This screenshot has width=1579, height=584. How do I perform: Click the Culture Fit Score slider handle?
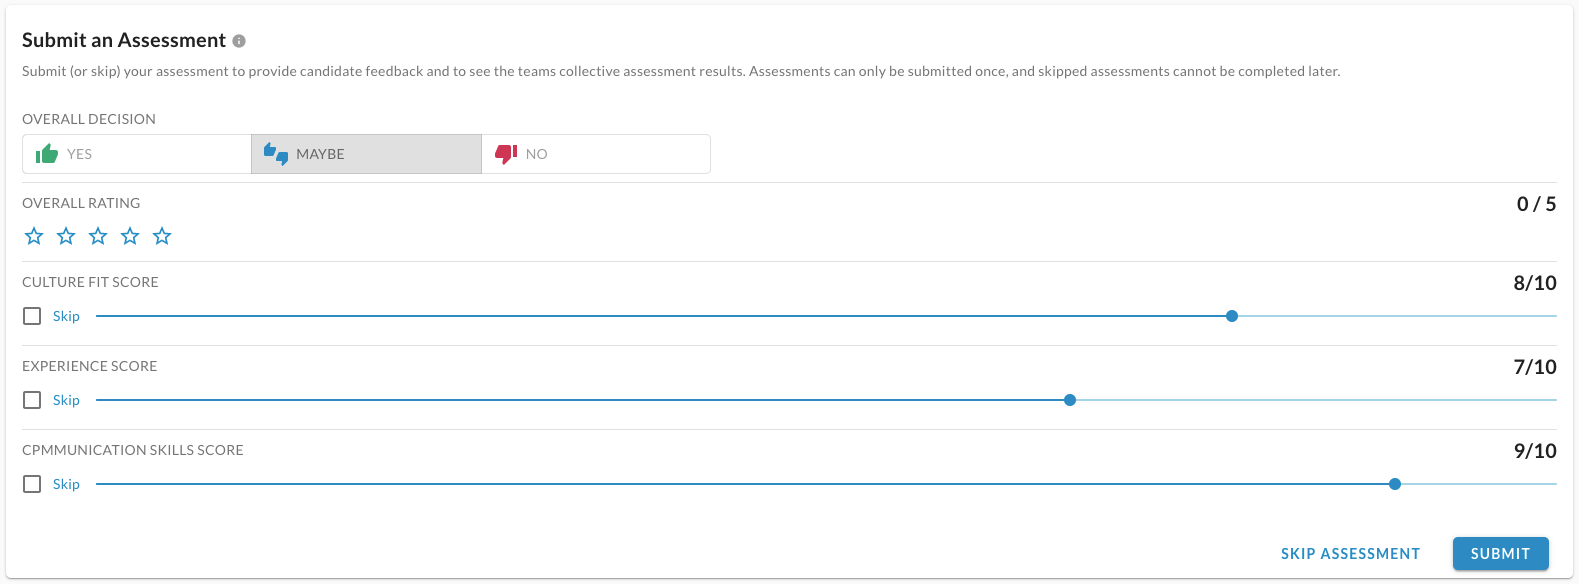pyautogui.click(x=1232, y=316)
